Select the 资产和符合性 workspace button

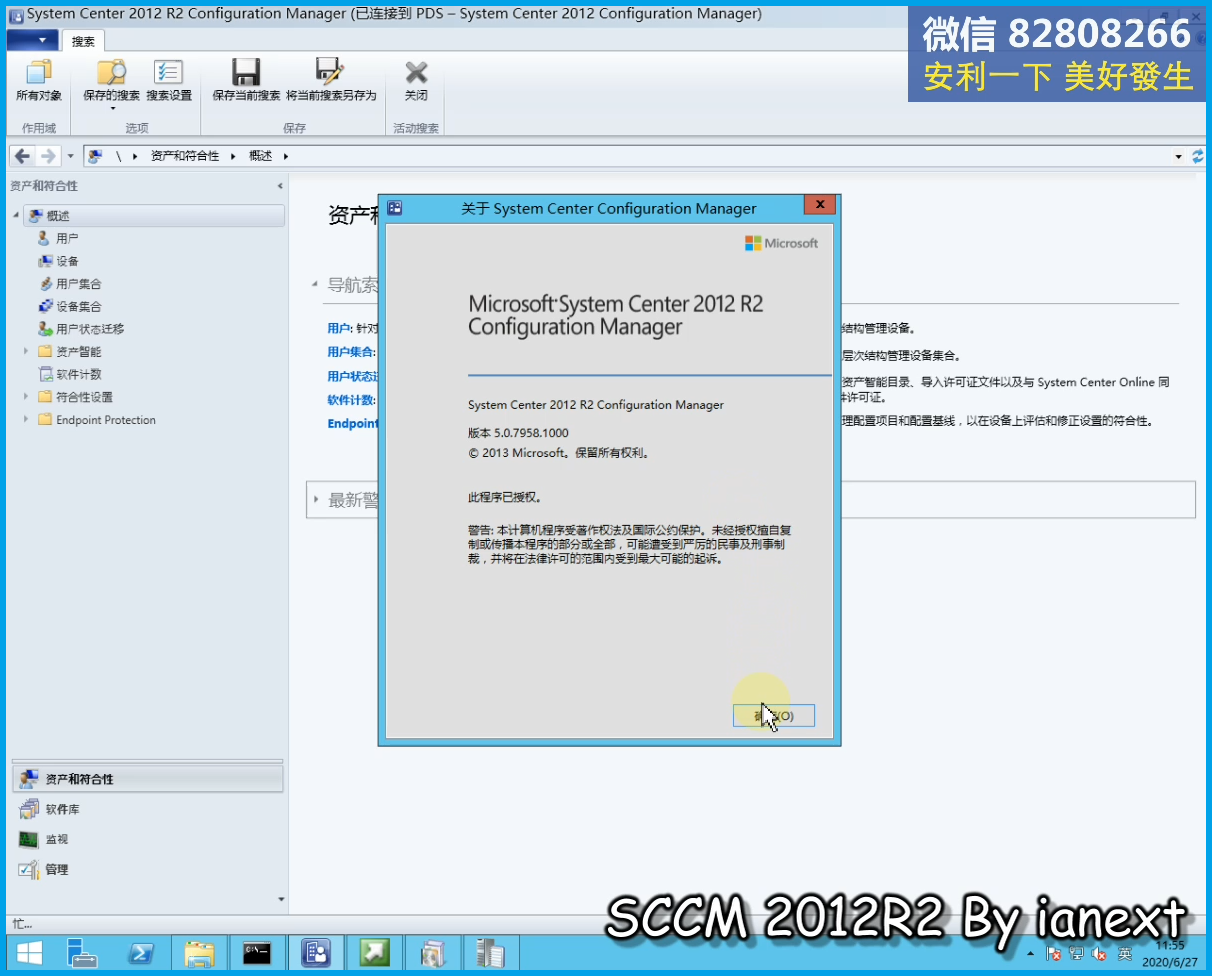pos(147,779)
